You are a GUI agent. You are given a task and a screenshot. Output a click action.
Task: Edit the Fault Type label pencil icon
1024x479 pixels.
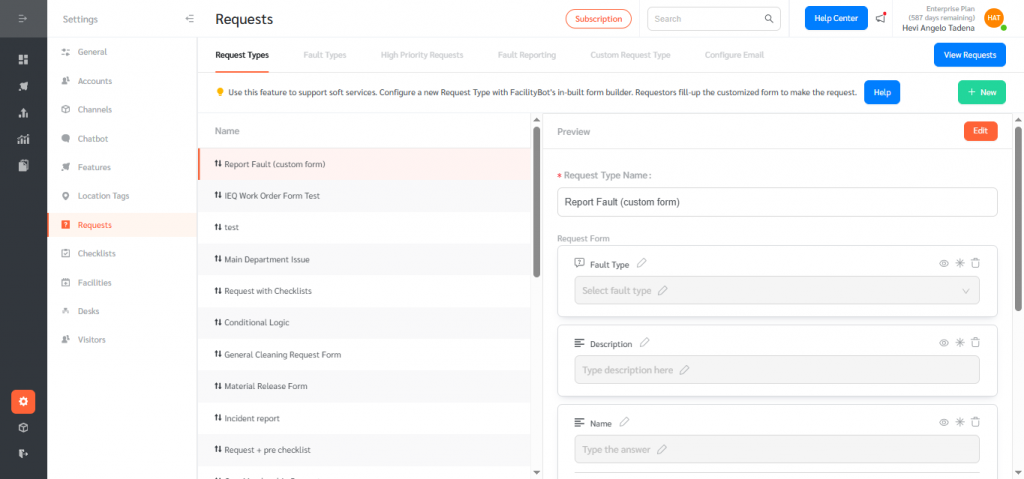[642, 263]
